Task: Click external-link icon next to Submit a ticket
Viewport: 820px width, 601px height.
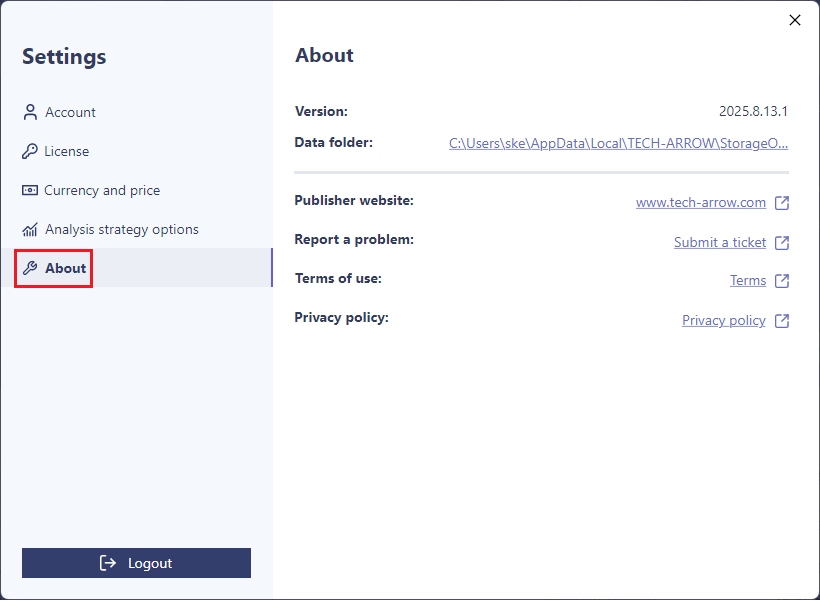Action: pos(782,243)
